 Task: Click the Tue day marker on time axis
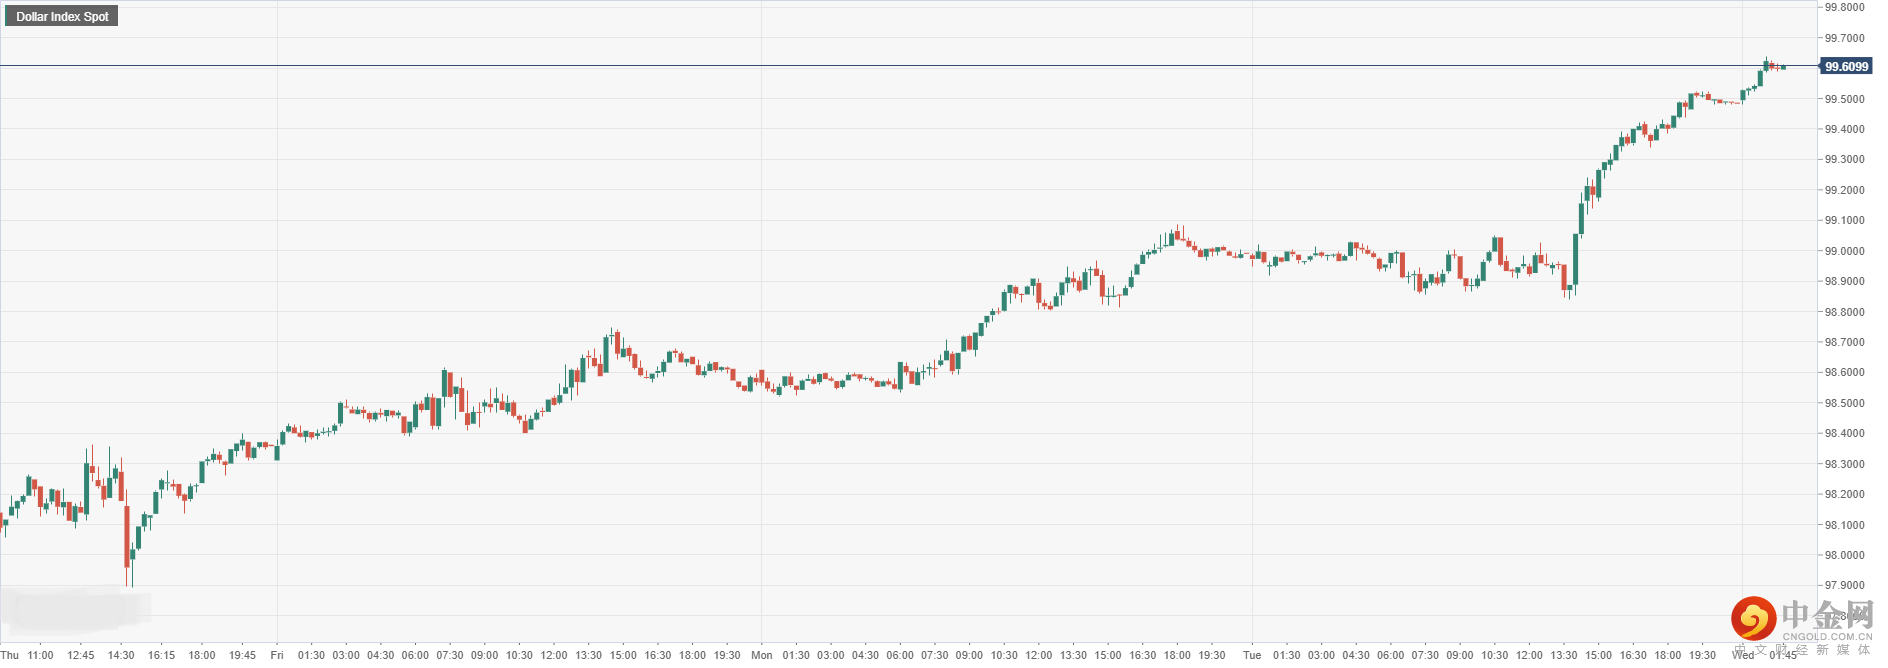click(1252, 655)
